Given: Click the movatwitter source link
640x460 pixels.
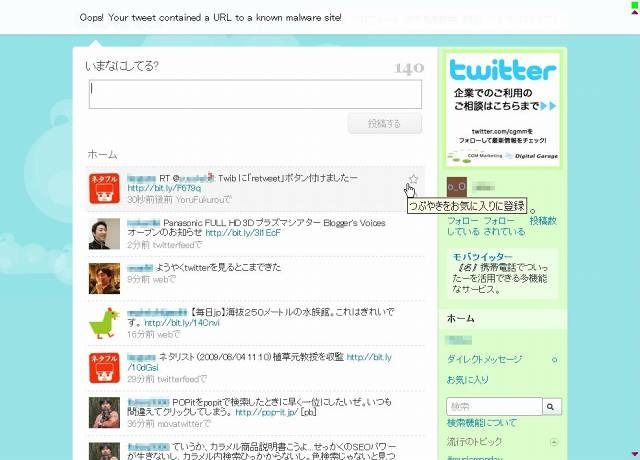Looking at the screenshot, I should (x=179, y=424).
